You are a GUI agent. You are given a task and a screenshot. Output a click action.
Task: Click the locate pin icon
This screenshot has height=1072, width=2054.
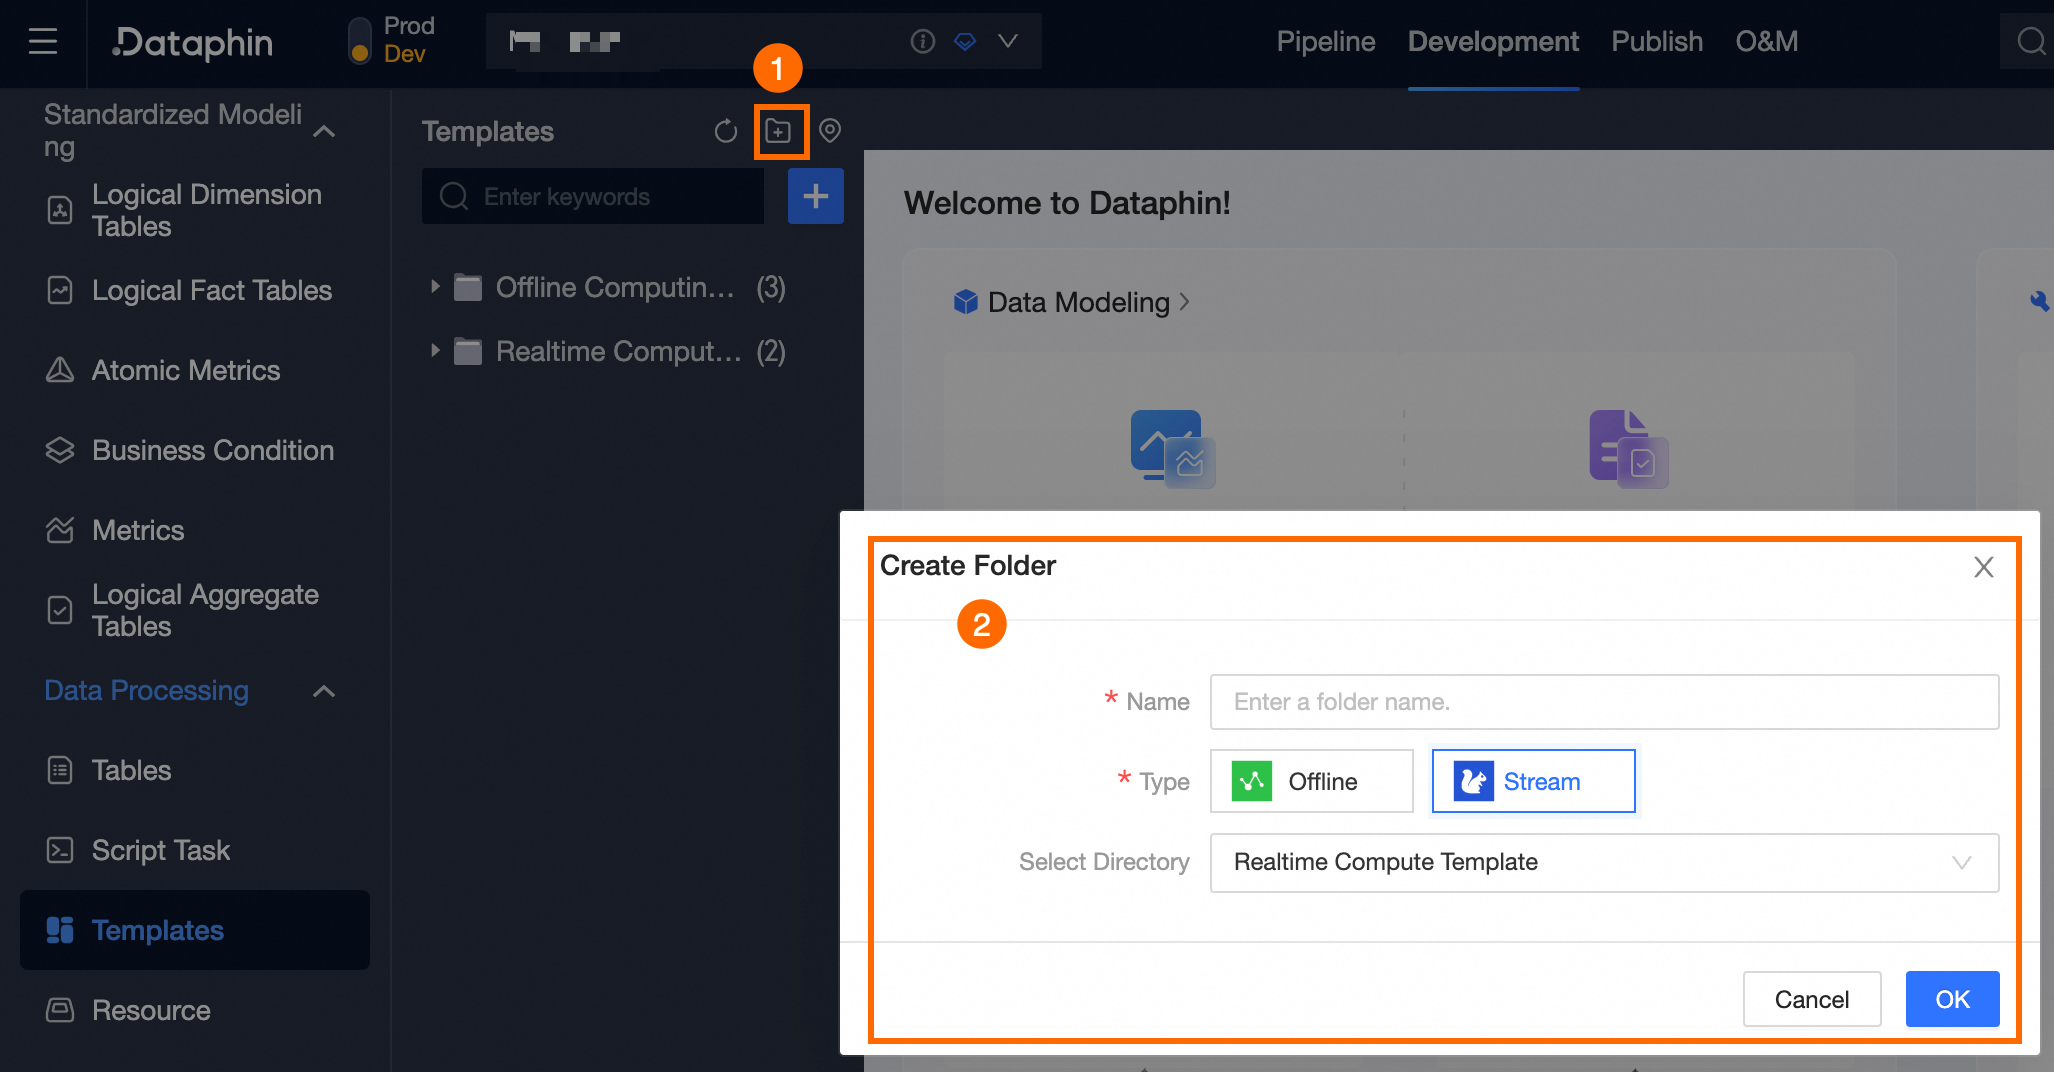(x=830, y=131)
